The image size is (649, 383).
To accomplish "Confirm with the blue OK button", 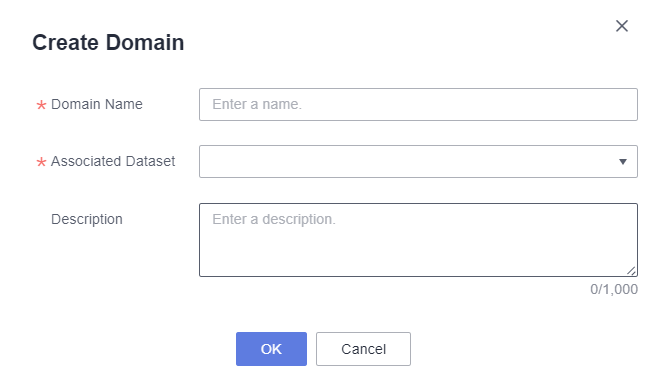I will [x=271, y=349].
